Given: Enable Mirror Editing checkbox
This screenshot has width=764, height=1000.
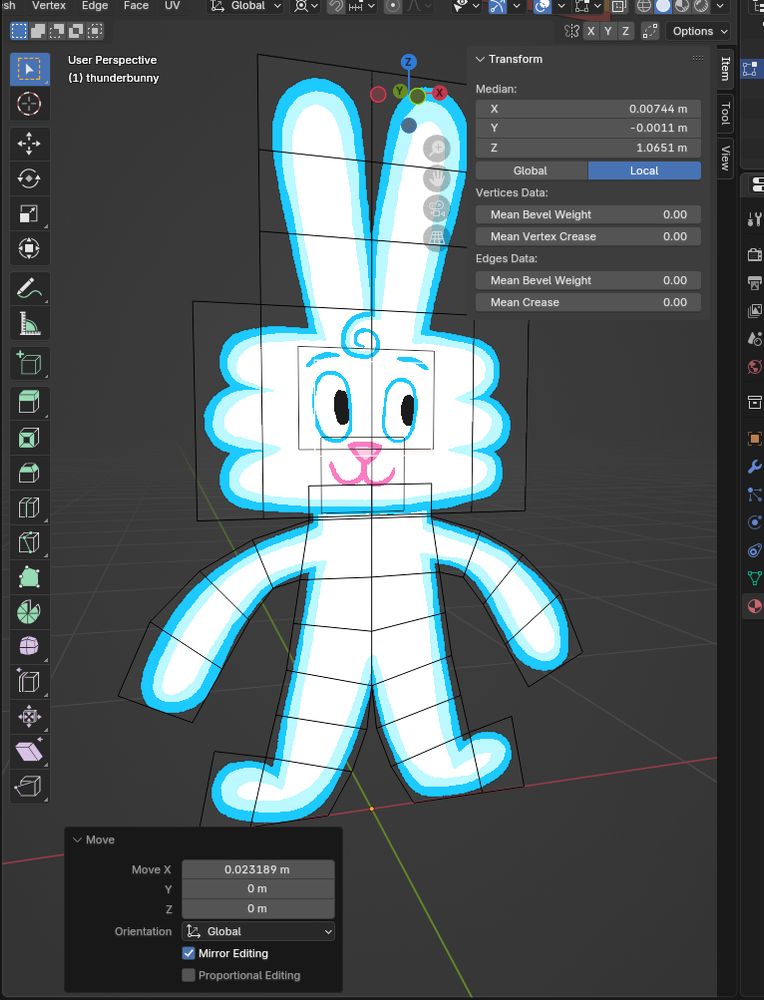Looking at the screenshot, I should click(x=189, y=953).
